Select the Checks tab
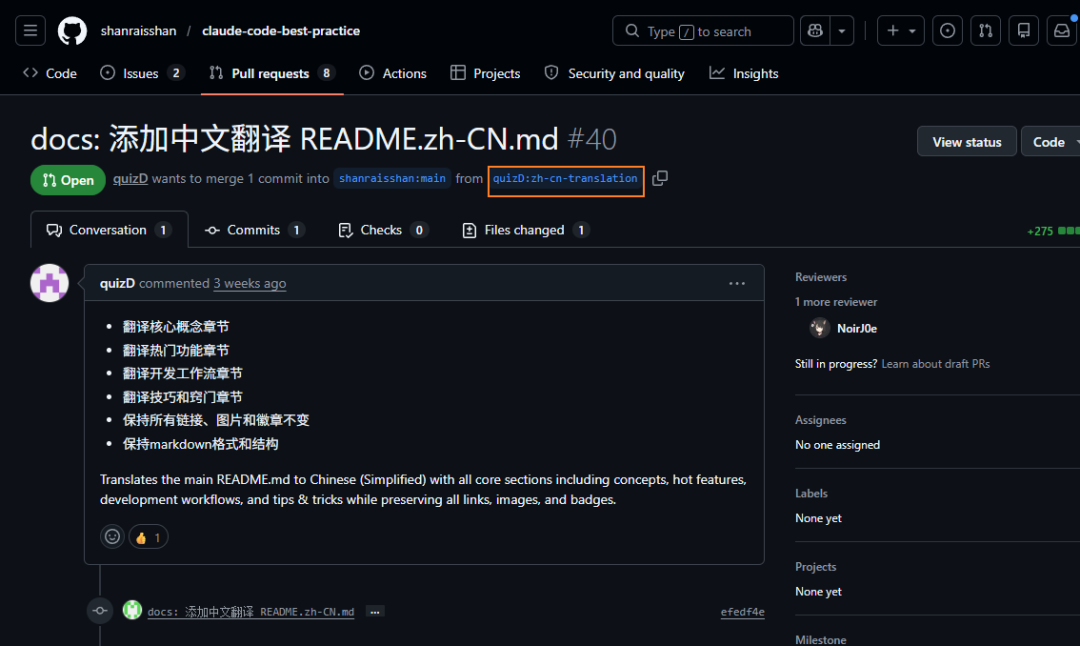 [x=382, y=230]
